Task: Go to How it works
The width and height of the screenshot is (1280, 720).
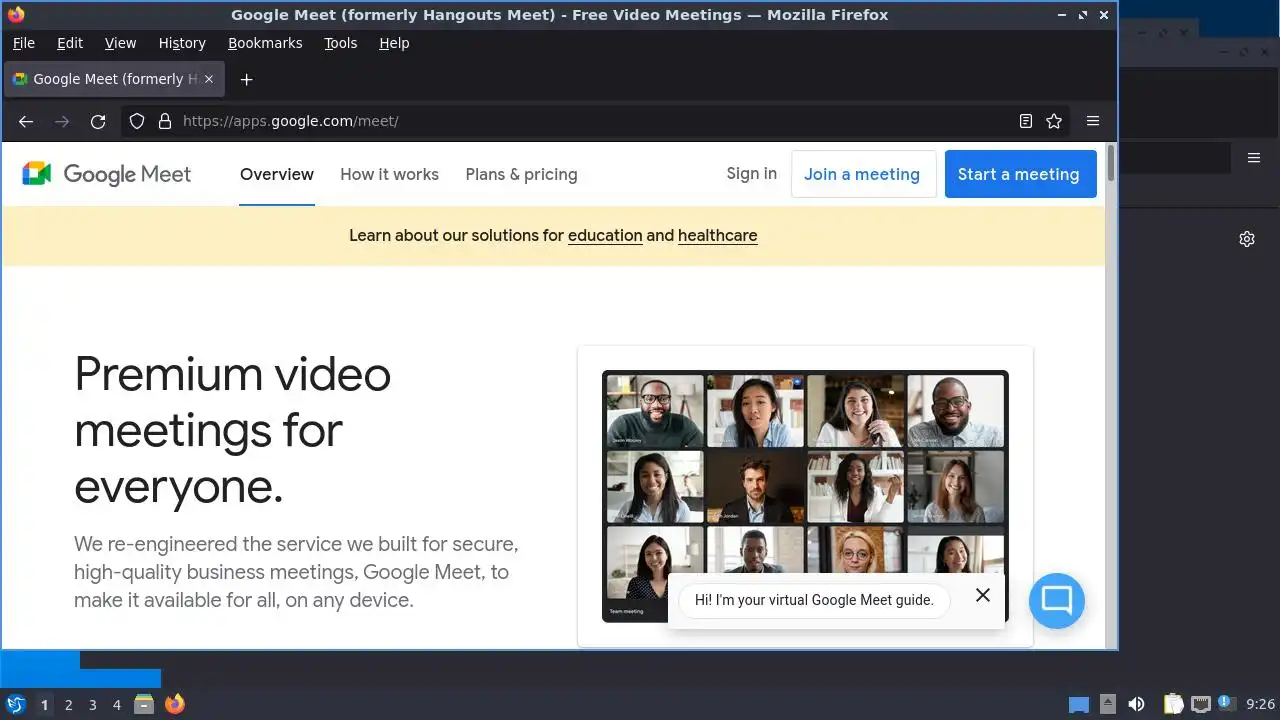Action: coord(389,174)
